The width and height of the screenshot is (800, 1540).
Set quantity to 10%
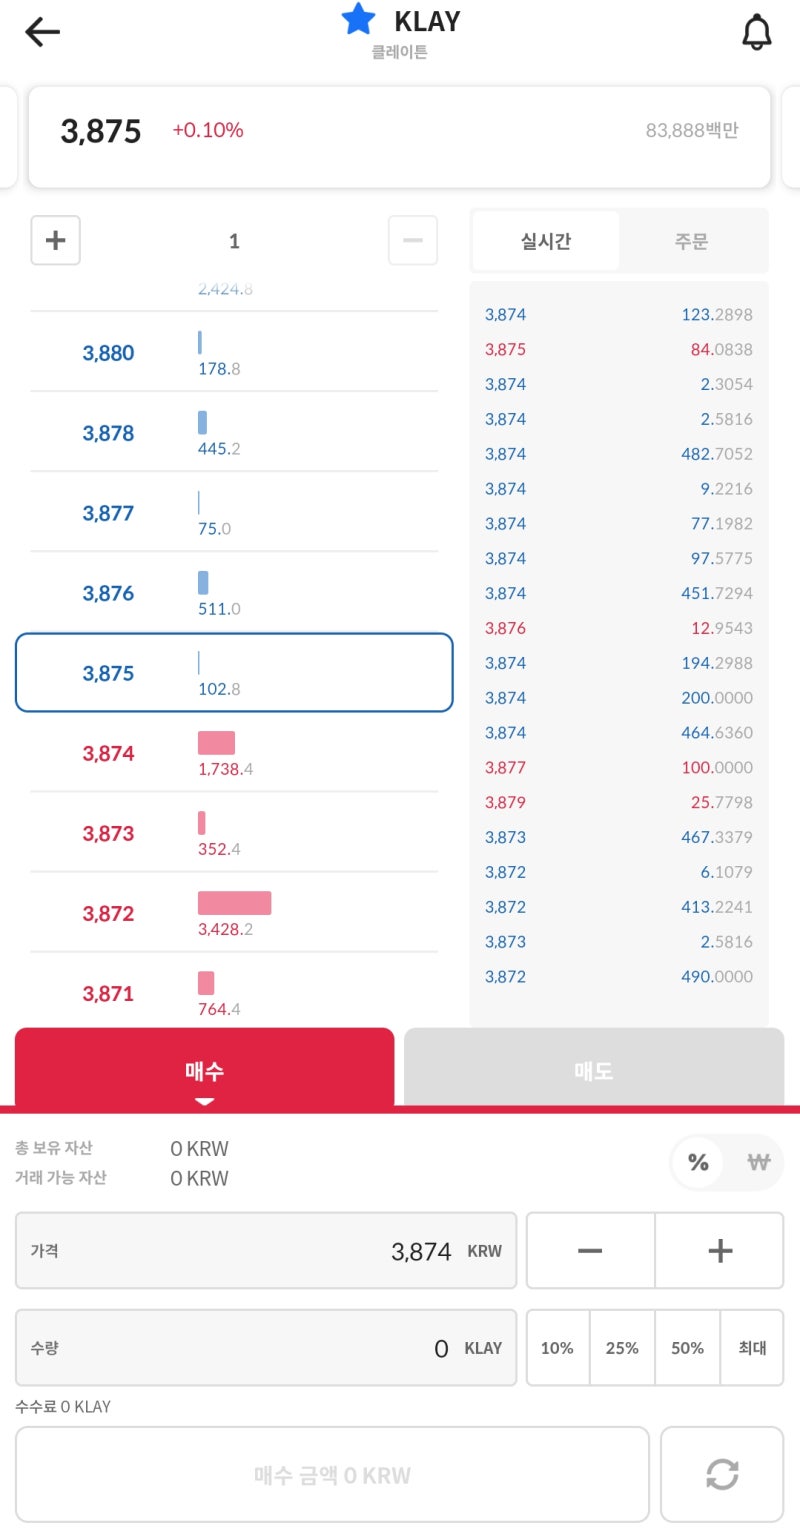[x=557, y=1348]
